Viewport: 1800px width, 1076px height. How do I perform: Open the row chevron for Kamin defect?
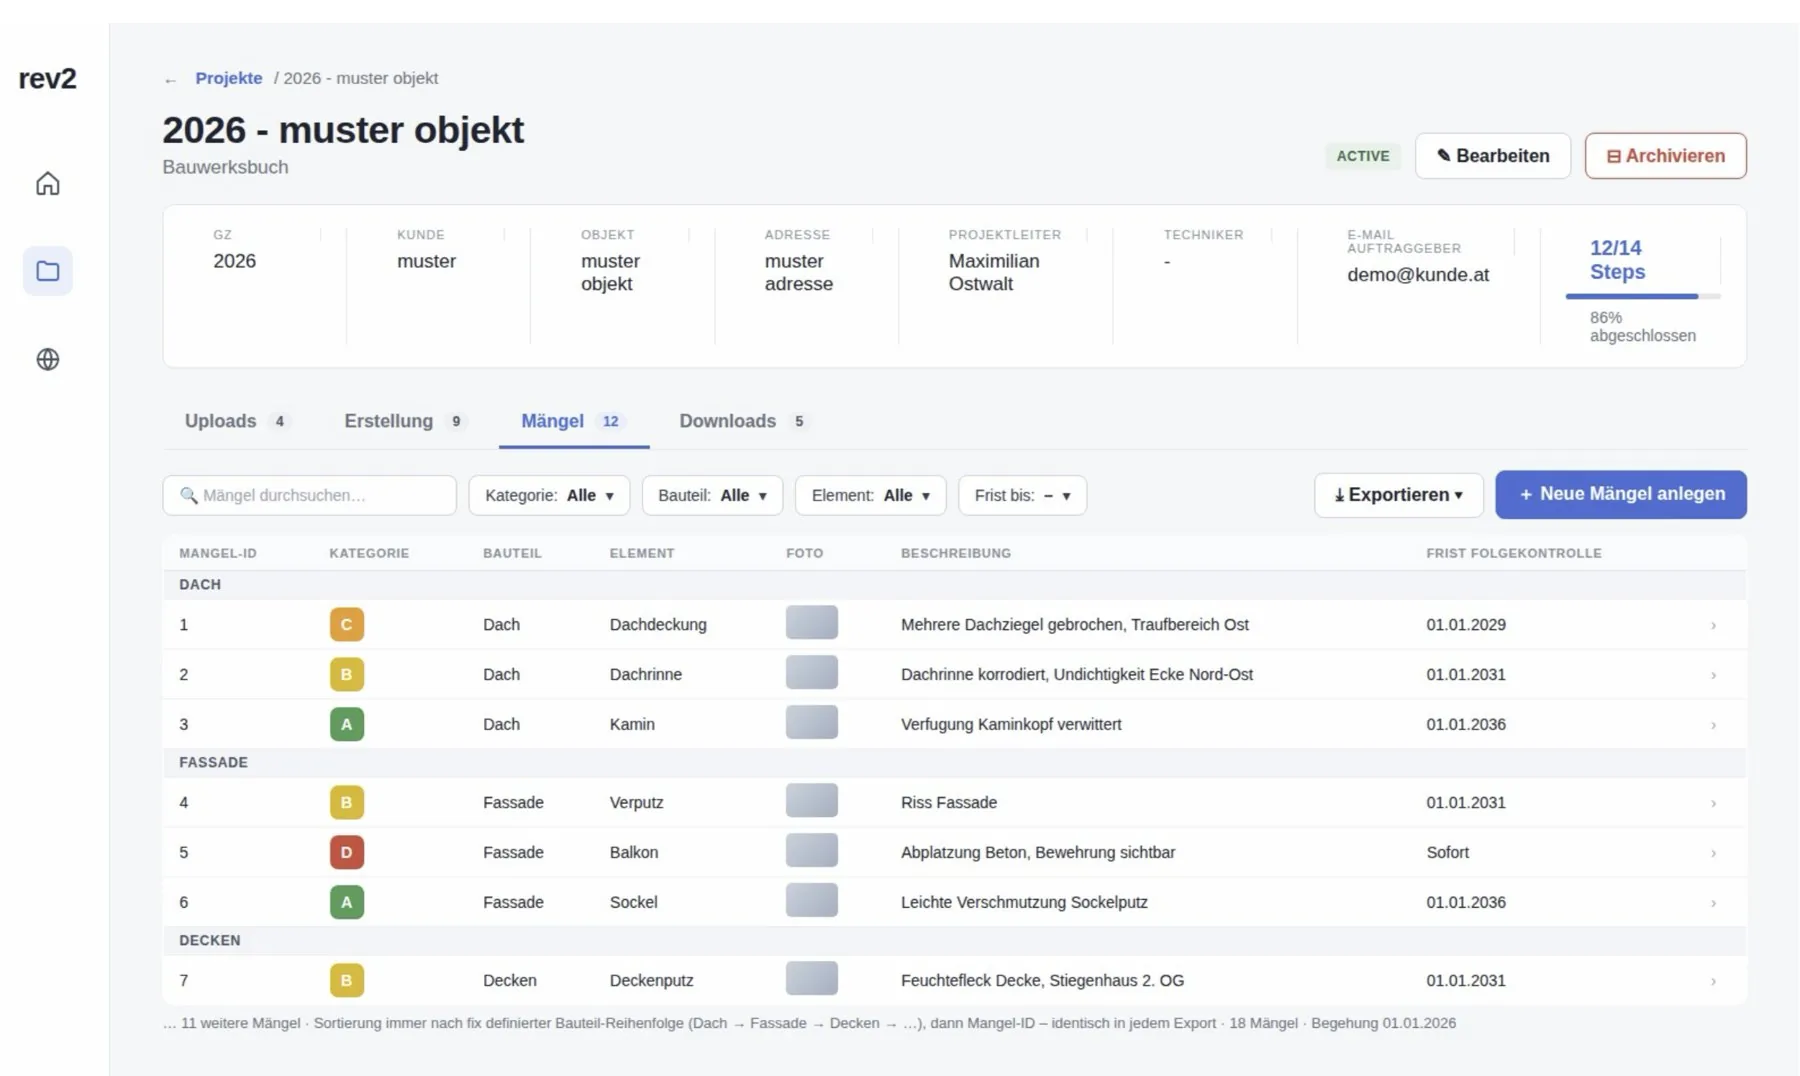click(1713, 726)
